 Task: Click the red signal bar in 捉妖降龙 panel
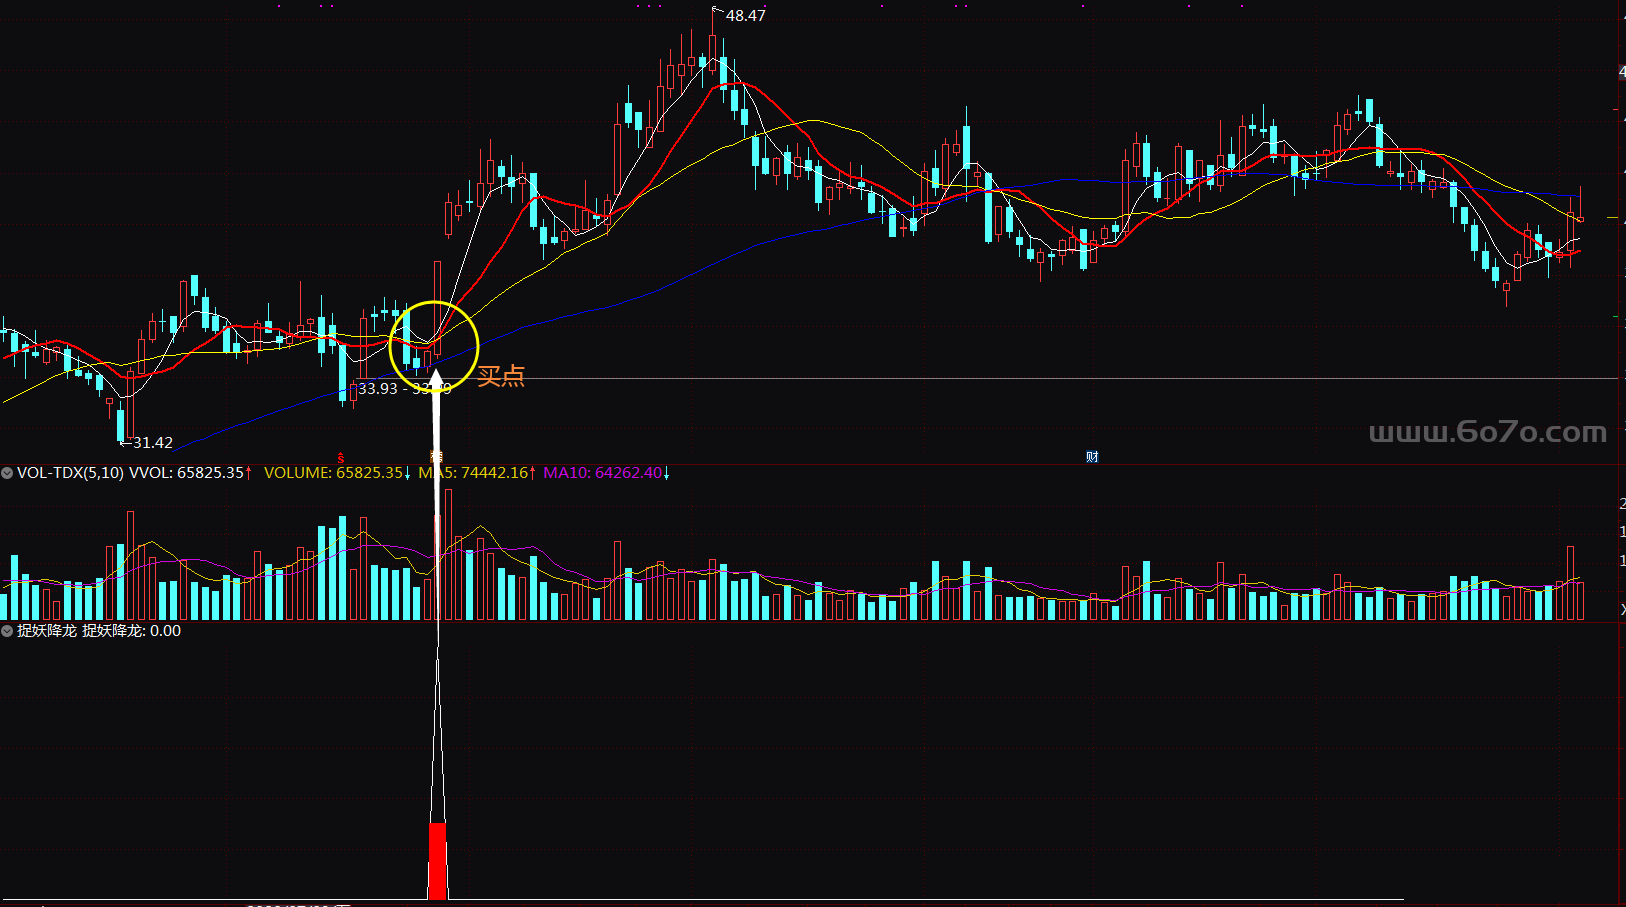coord(437,860)
